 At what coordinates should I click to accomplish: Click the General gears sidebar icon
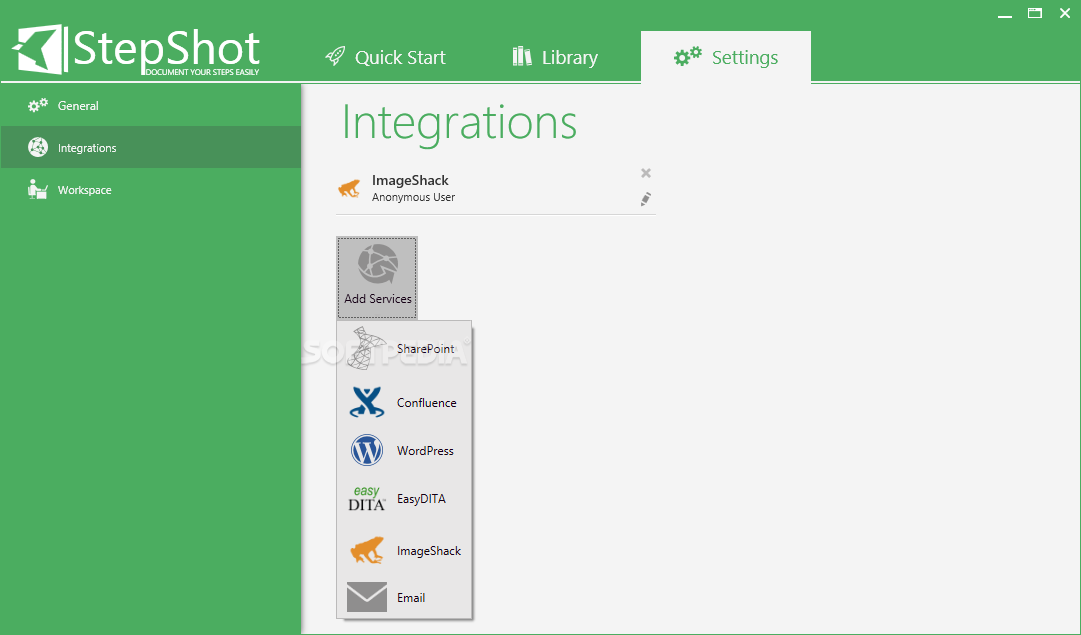(37, 105)
